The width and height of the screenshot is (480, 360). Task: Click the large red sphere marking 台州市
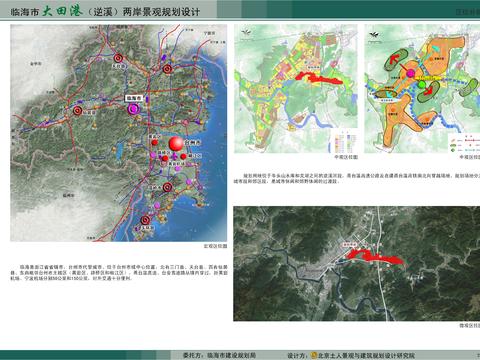[176, 143]
